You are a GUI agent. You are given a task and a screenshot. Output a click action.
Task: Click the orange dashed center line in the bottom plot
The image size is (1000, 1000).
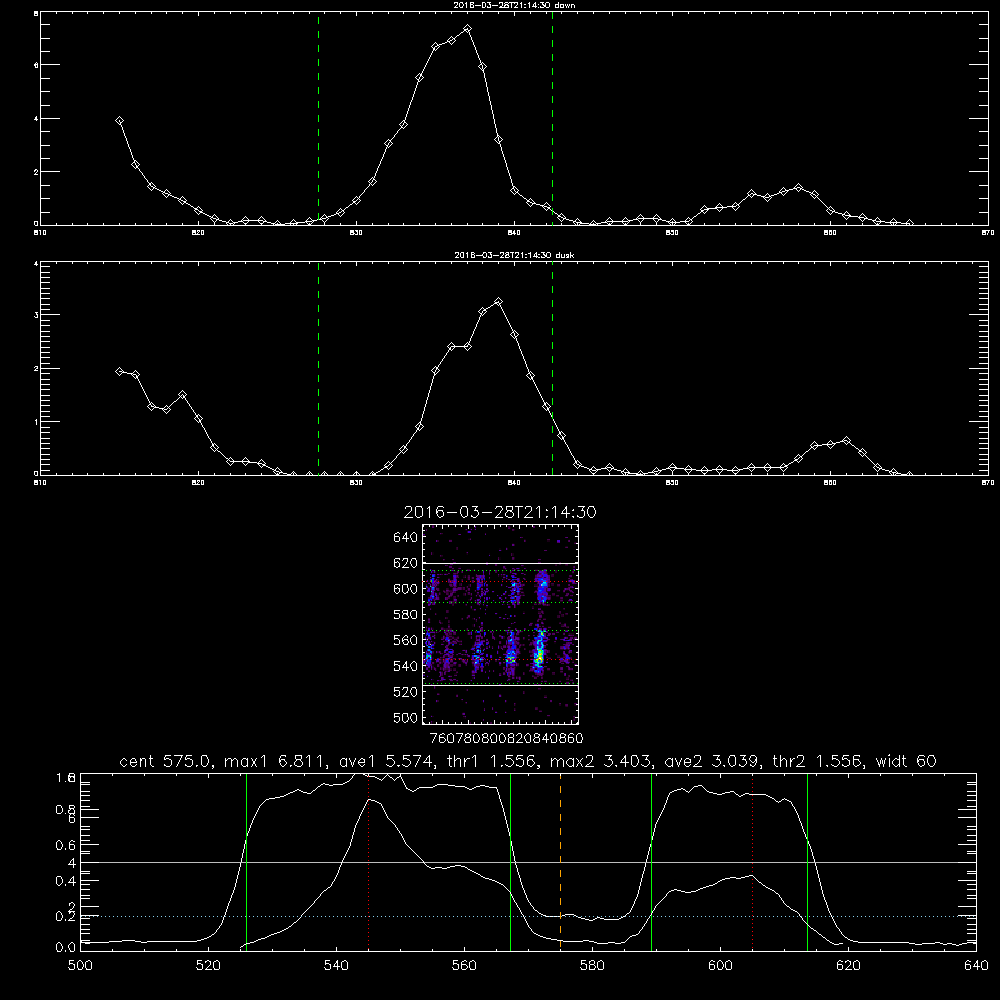click(561, 862)
